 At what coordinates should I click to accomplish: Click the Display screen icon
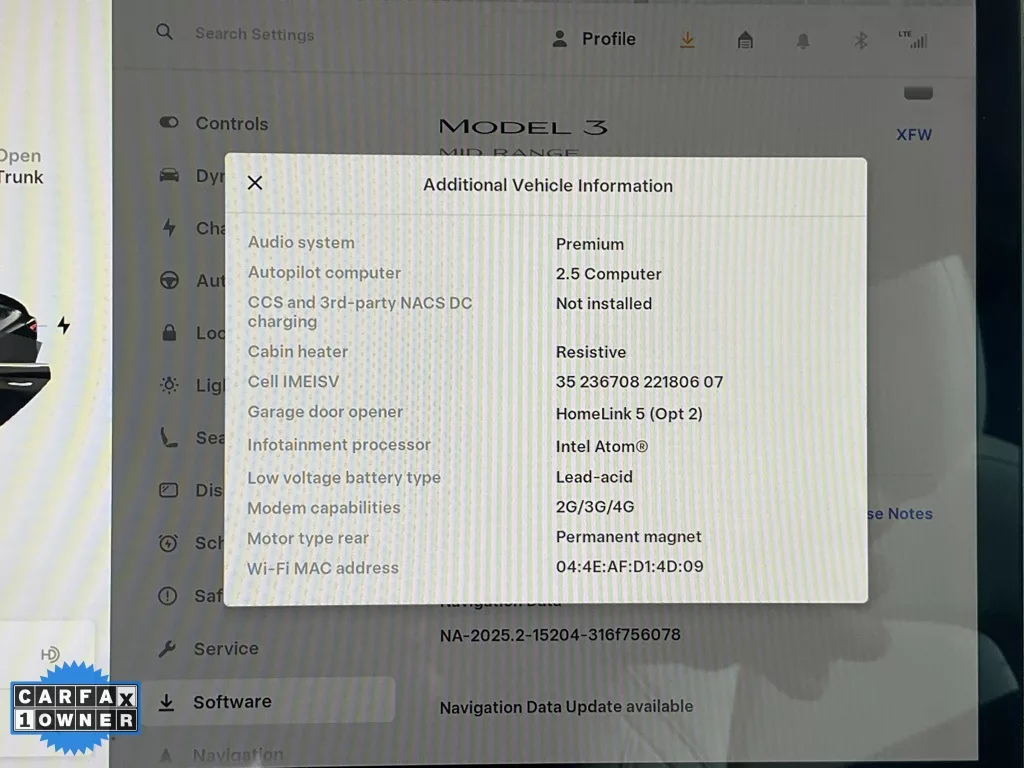click(169, 490)
